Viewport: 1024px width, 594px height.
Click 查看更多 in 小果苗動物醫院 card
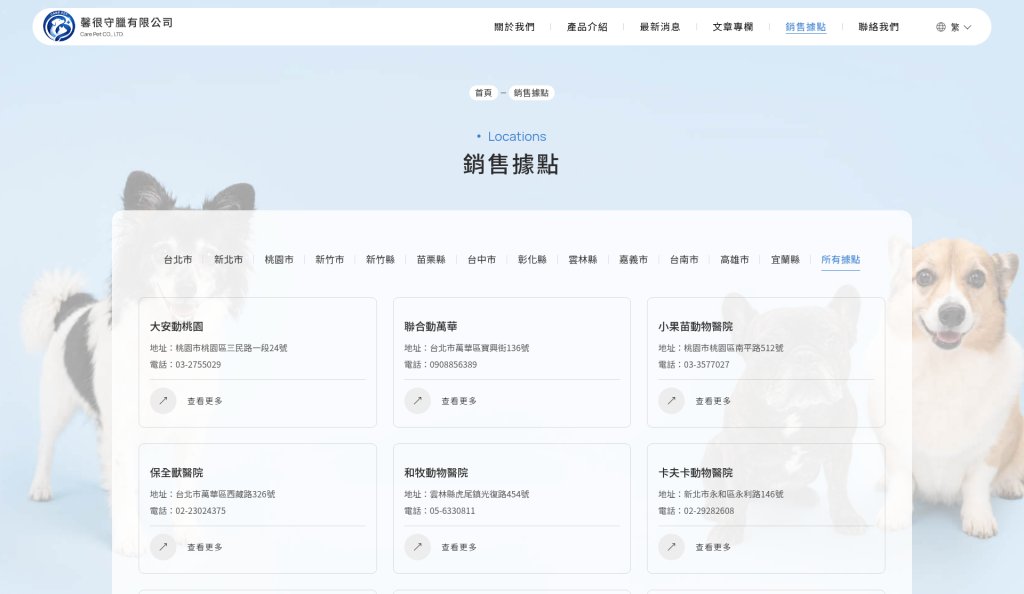[x=713, y=401]
